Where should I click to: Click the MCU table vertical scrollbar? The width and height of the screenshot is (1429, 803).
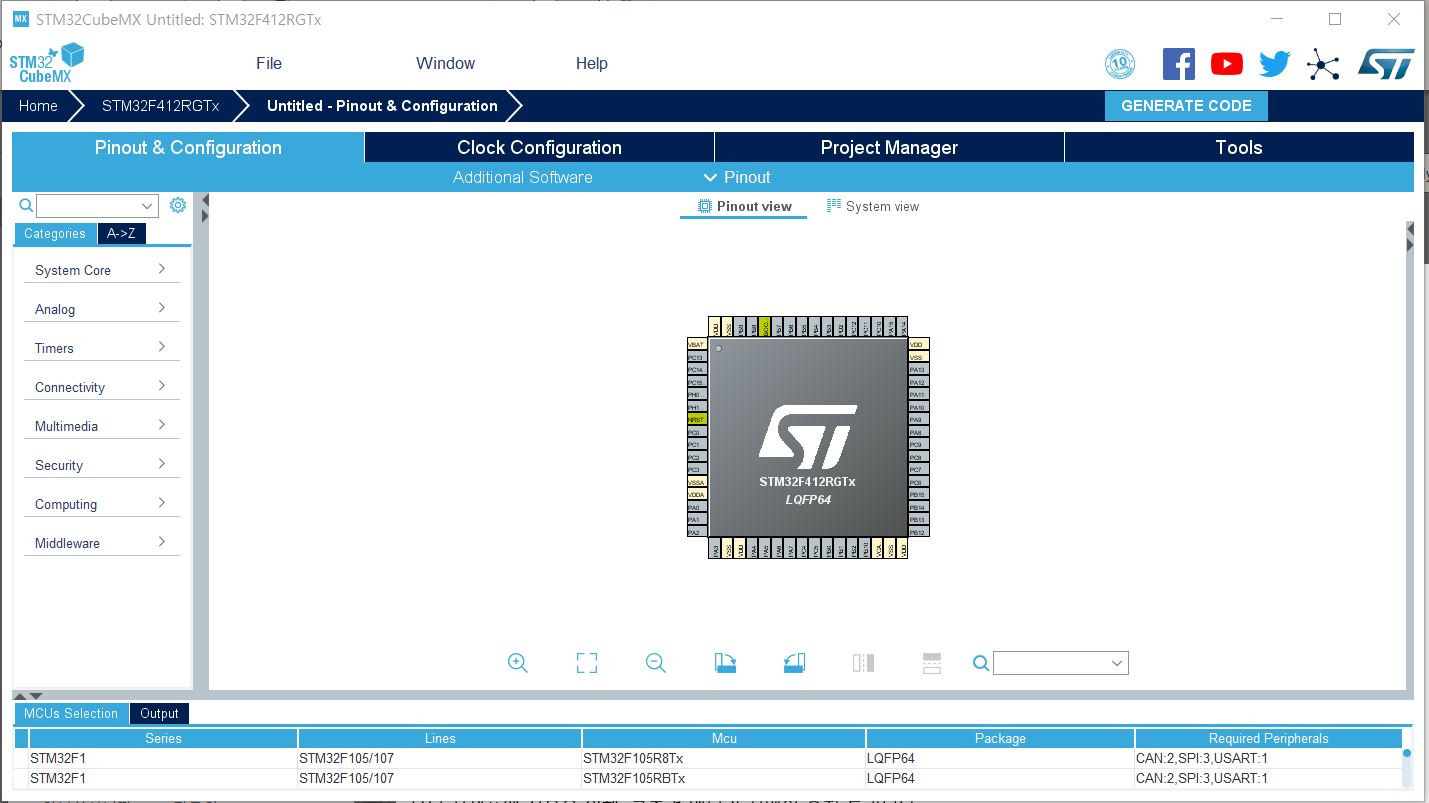[x=1407, y=767]
